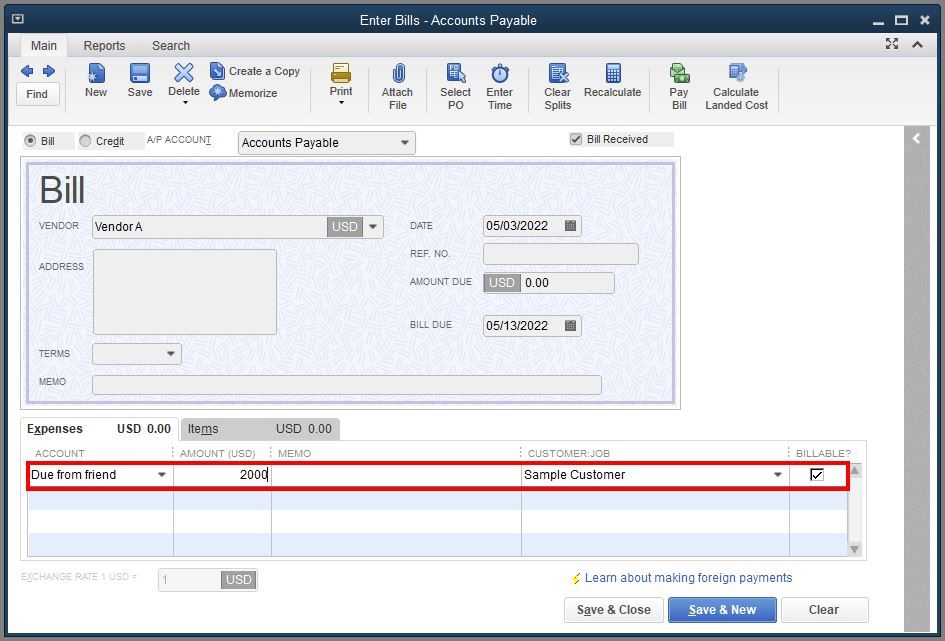Click lightning icon beside foreign payments link
This screenshot has height=641, width=945.
click(576, 578)
